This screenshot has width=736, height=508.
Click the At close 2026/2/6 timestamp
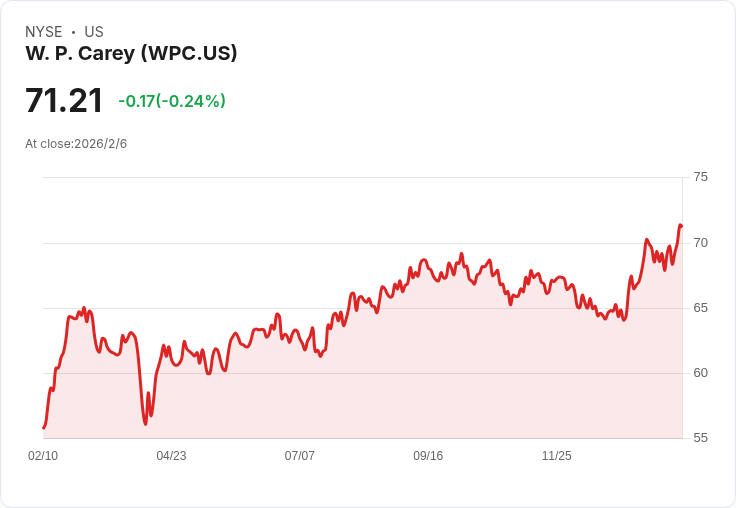tap(76, 144)
